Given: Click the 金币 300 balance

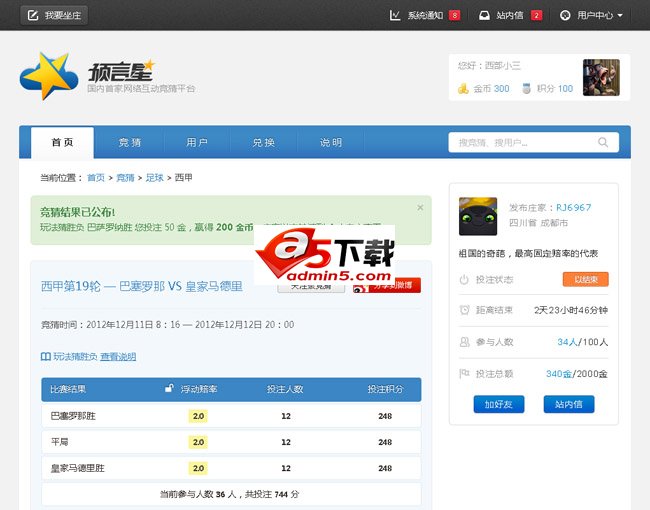Looking at the screenshot, I should pos(491,88).
